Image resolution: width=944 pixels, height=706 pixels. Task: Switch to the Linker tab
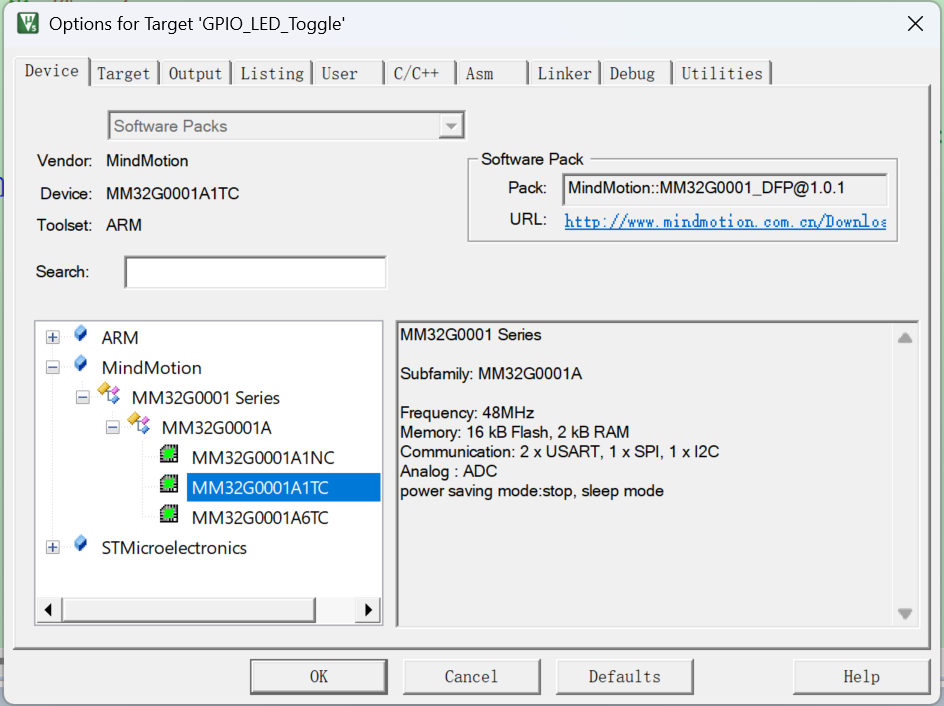click(x=564, y=73)
